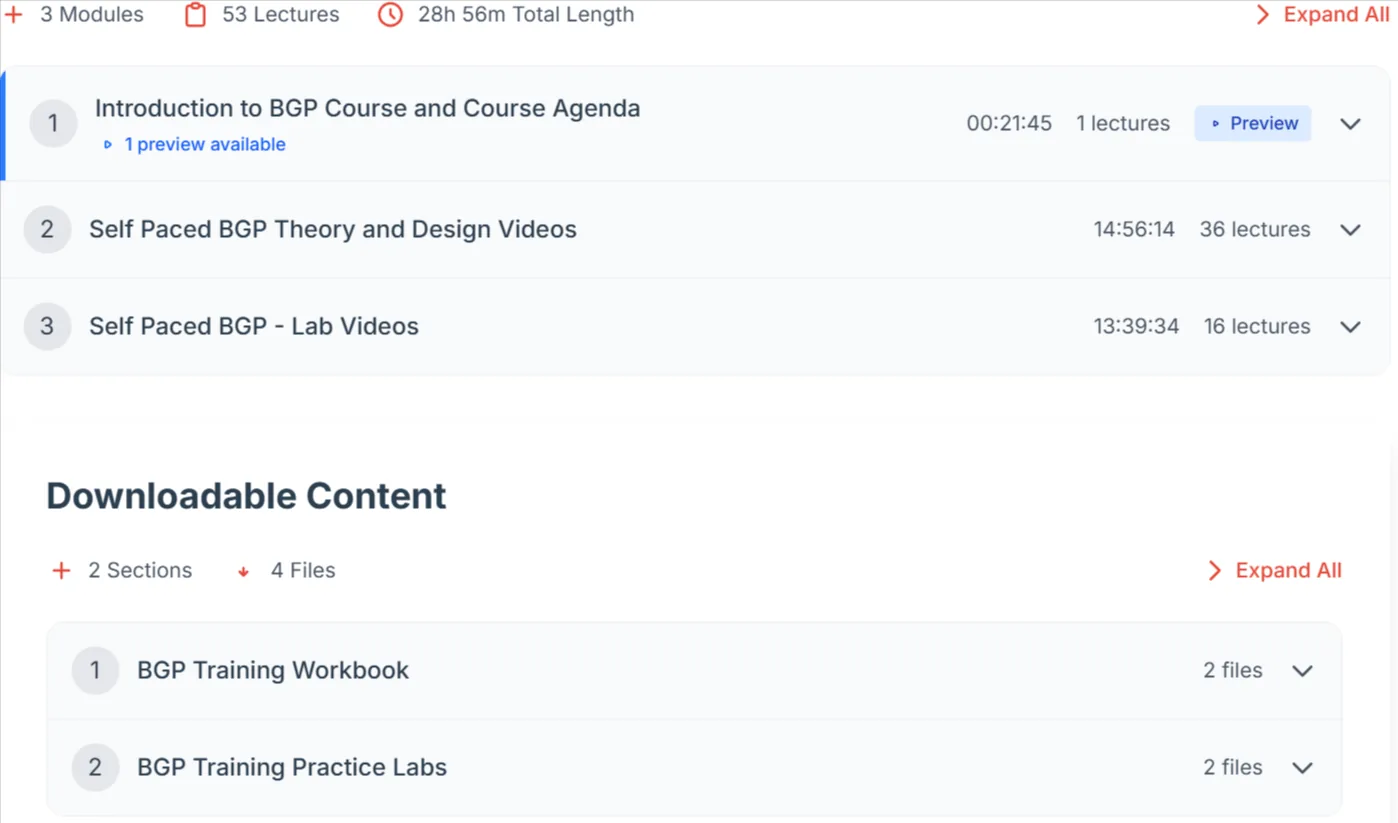This screenshot has height=823, width=1398.
Task: Click the Preview button on module 1
Action: 1253,124
